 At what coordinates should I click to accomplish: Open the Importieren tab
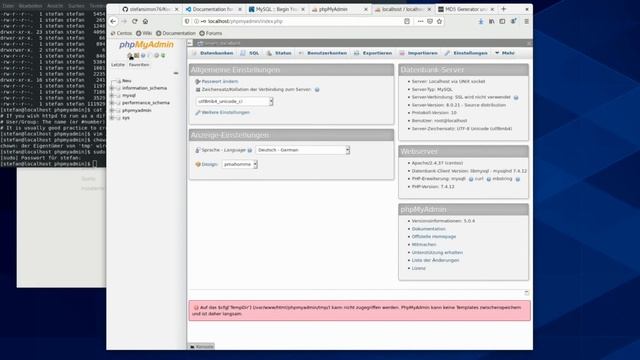[x=418, y=53]
